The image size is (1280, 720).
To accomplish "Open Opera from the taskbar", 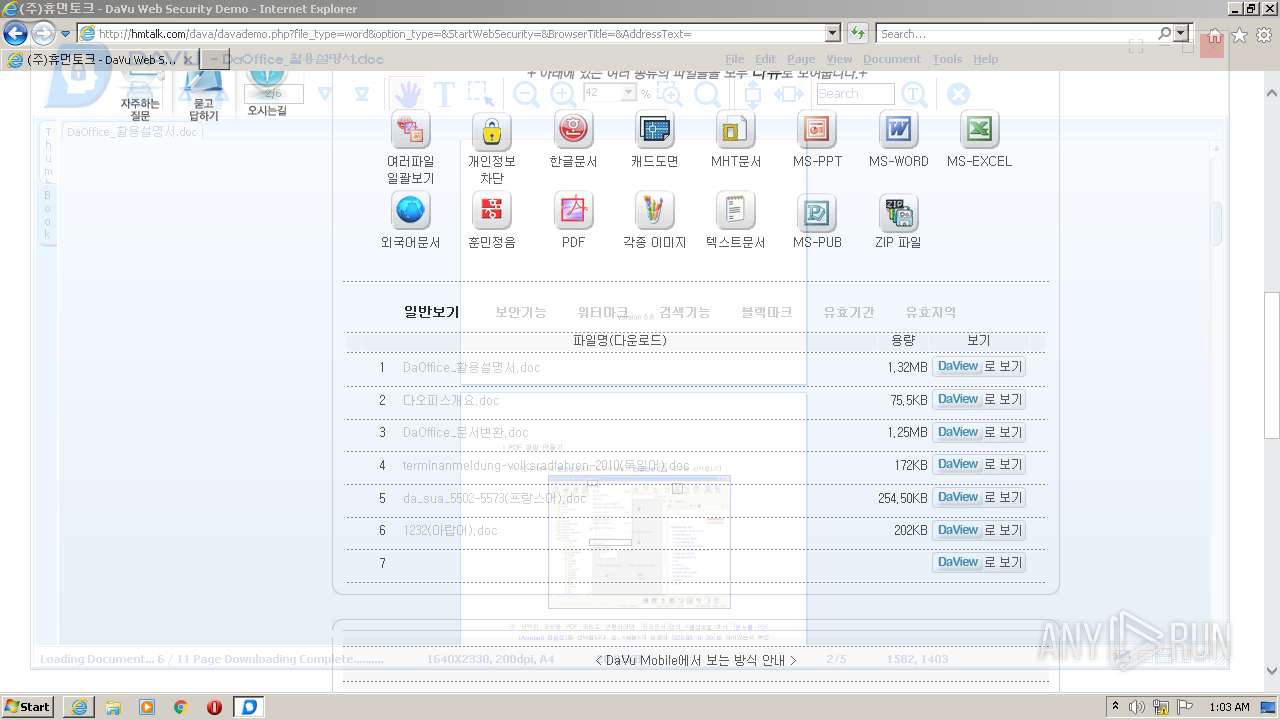I will coord(214,707).
